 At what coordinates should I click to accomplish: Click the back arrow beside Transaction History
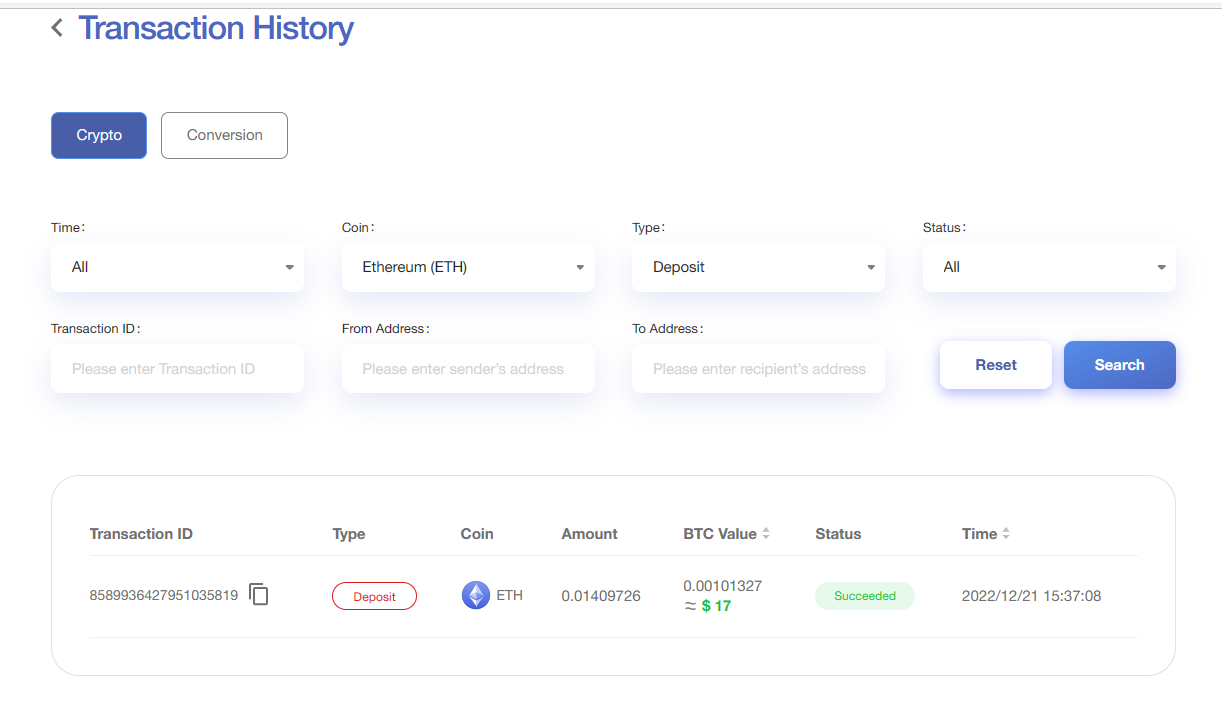(x=57, y=28)
